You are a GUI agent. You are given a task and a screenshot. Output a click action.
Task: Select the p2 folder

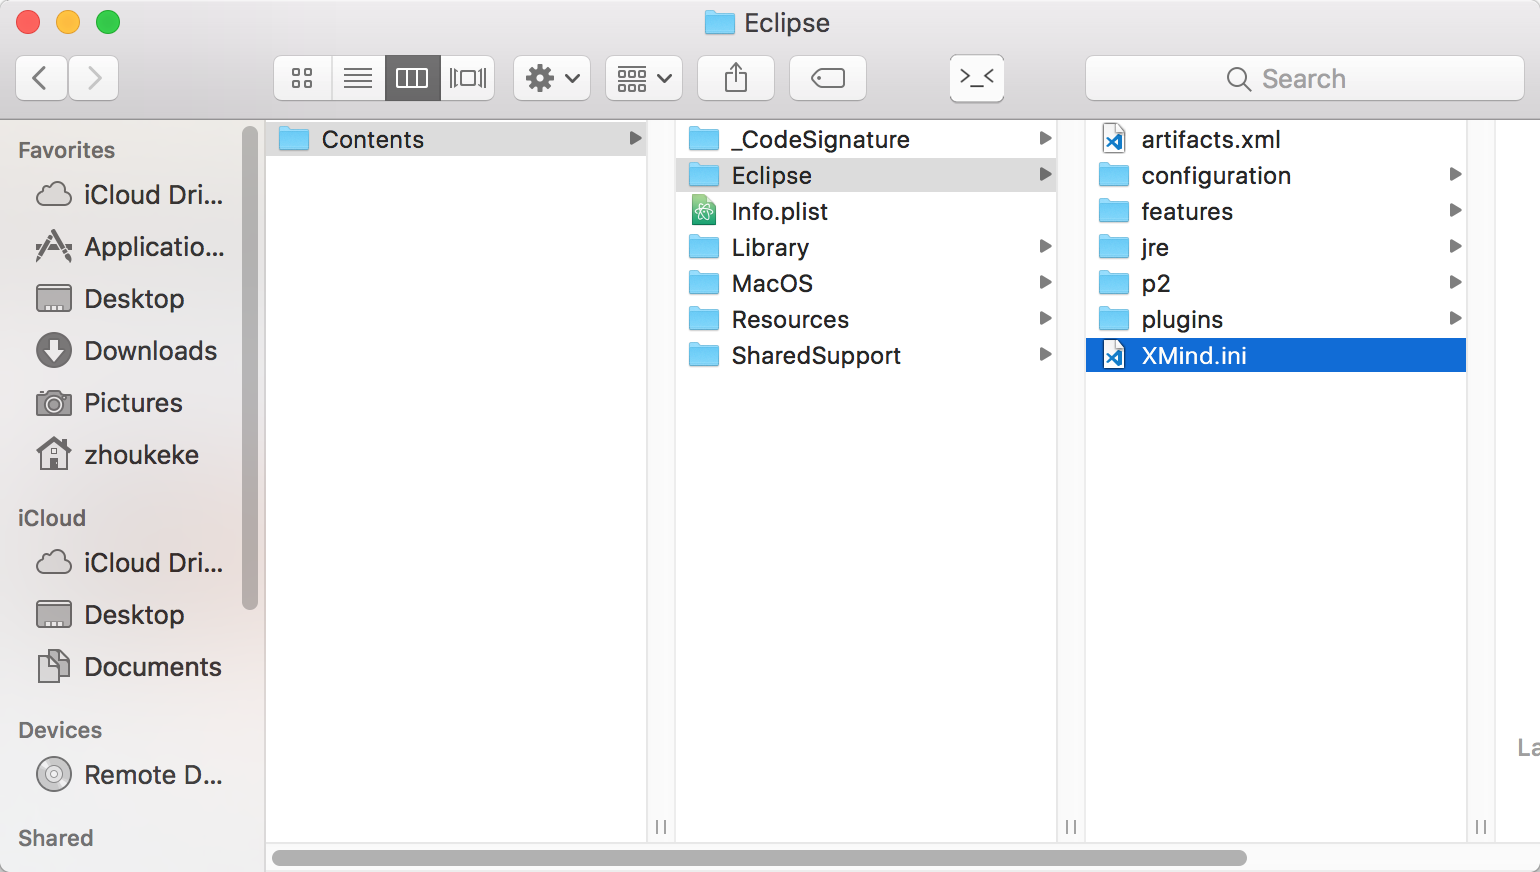click(x=1276, y=283)
